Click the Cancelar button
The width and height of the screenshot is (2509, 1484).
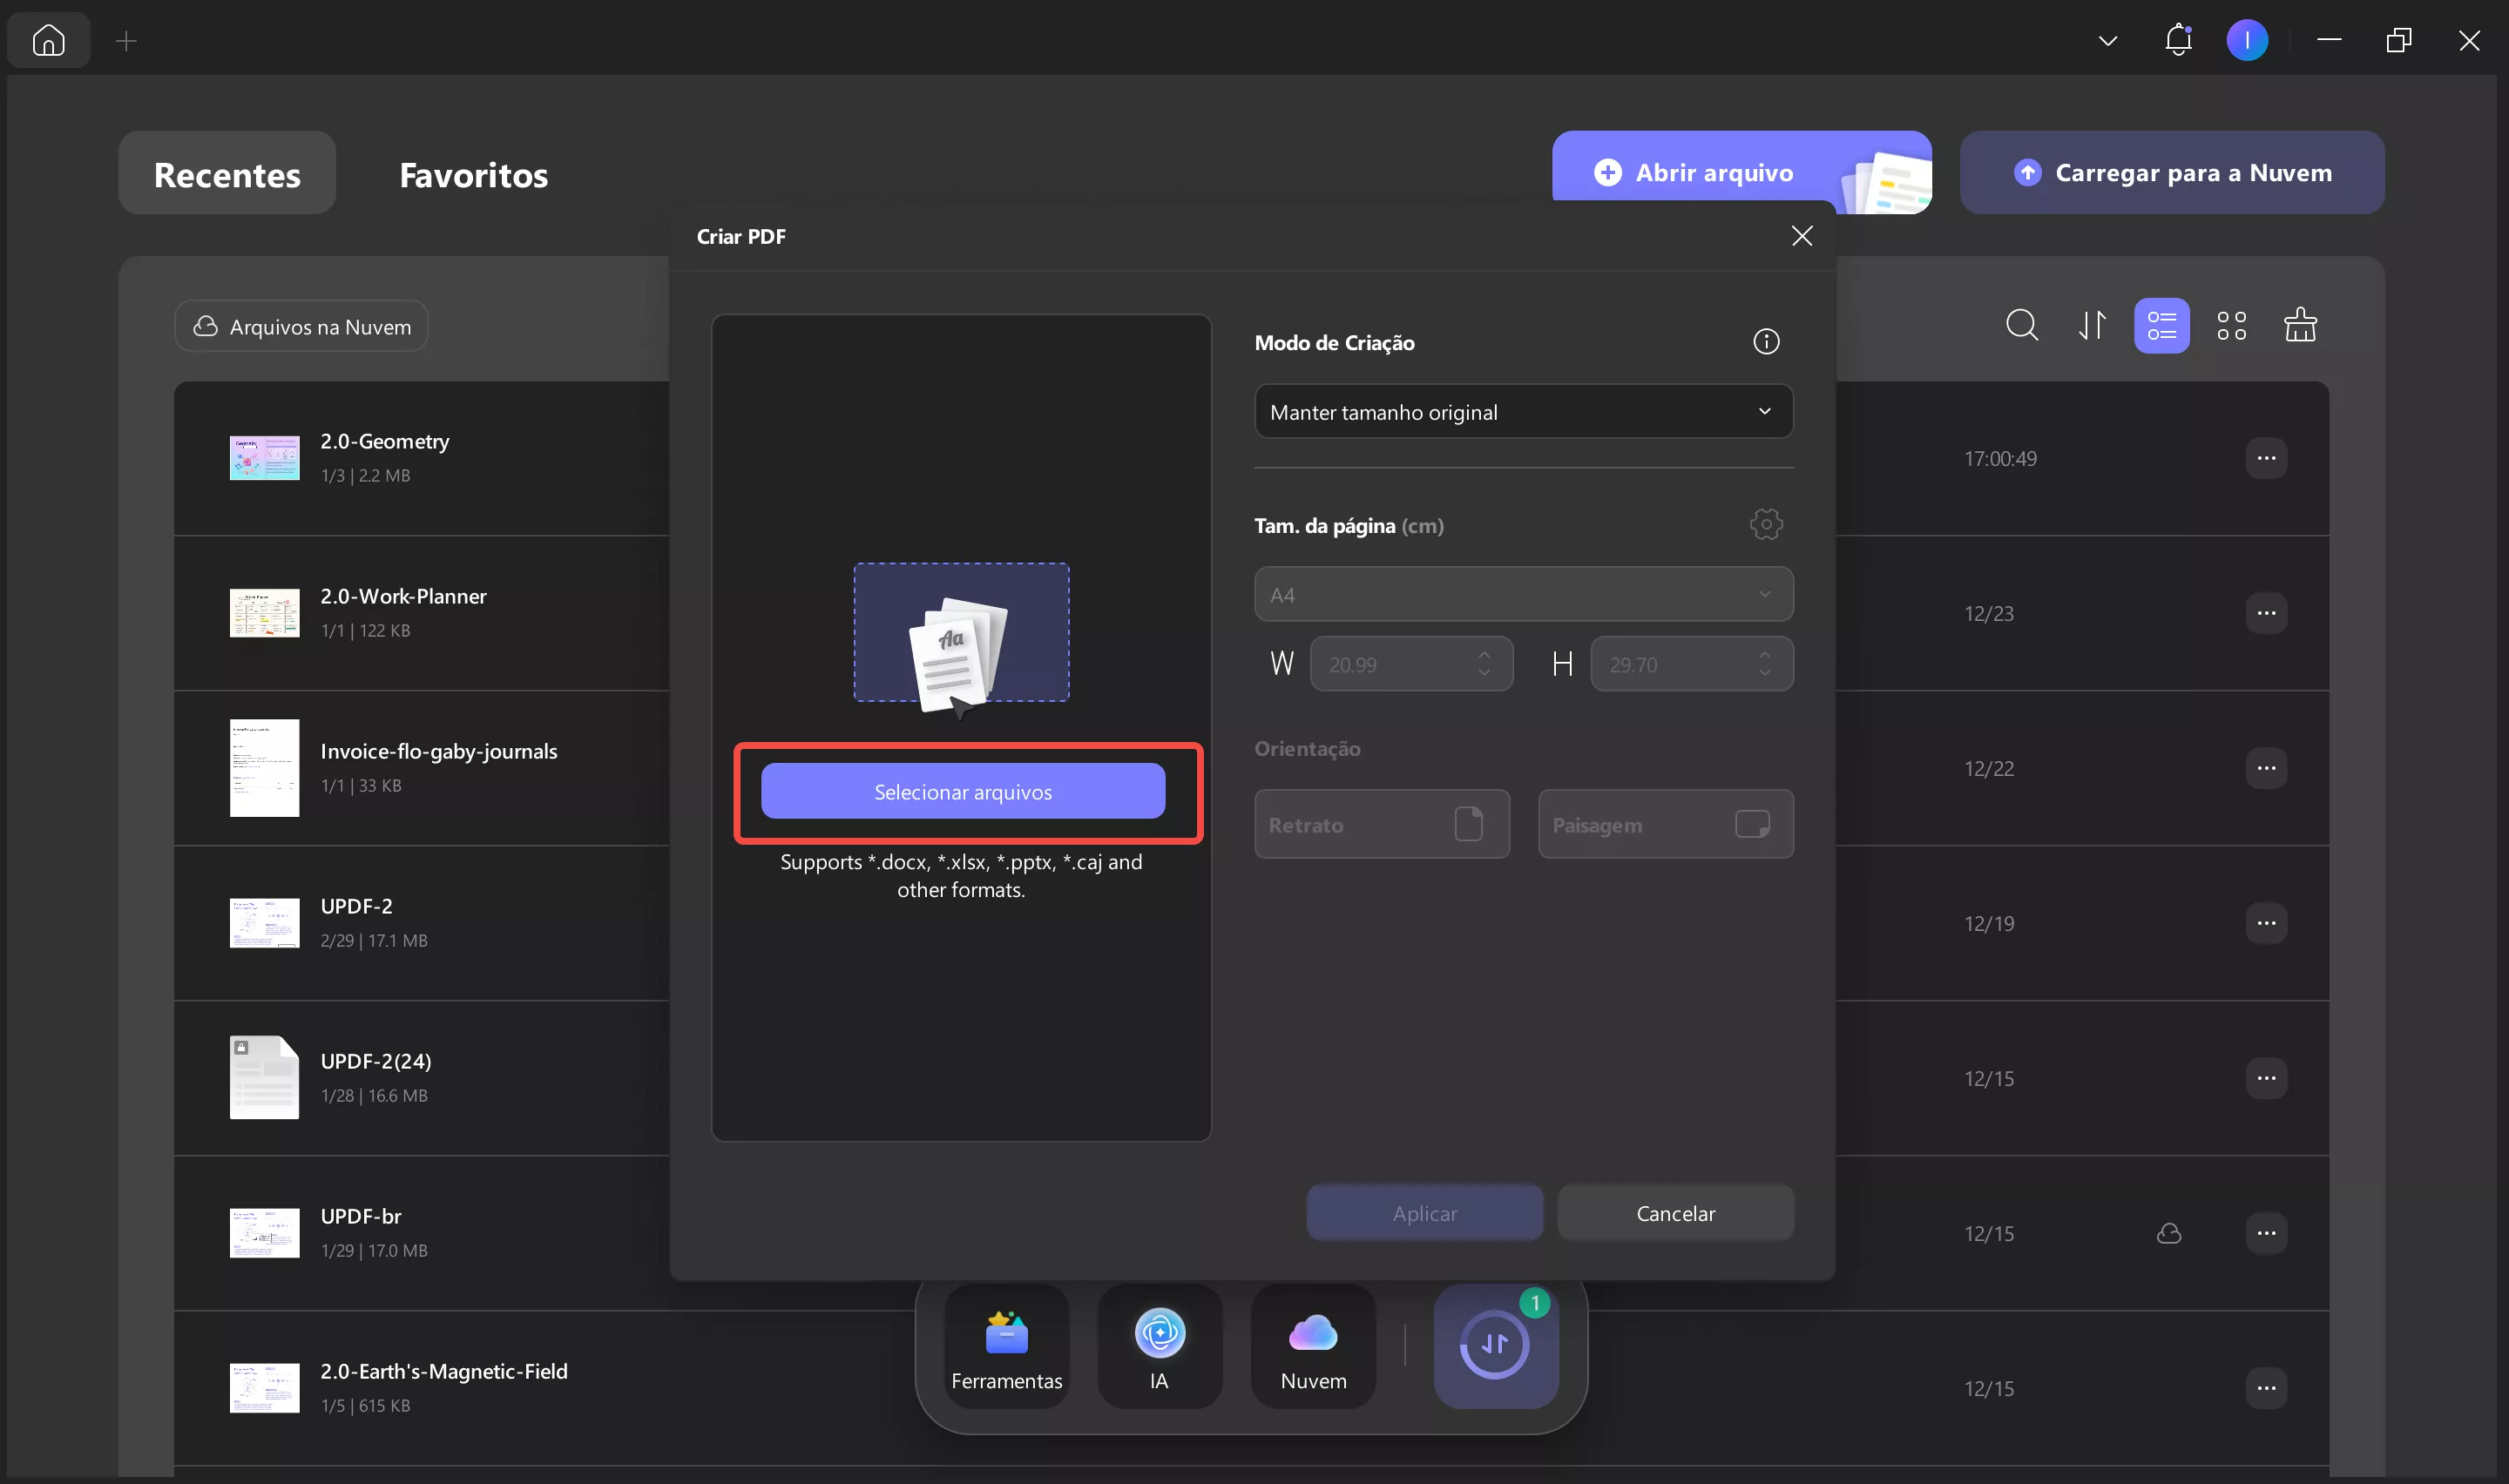click(1675, 1213)
